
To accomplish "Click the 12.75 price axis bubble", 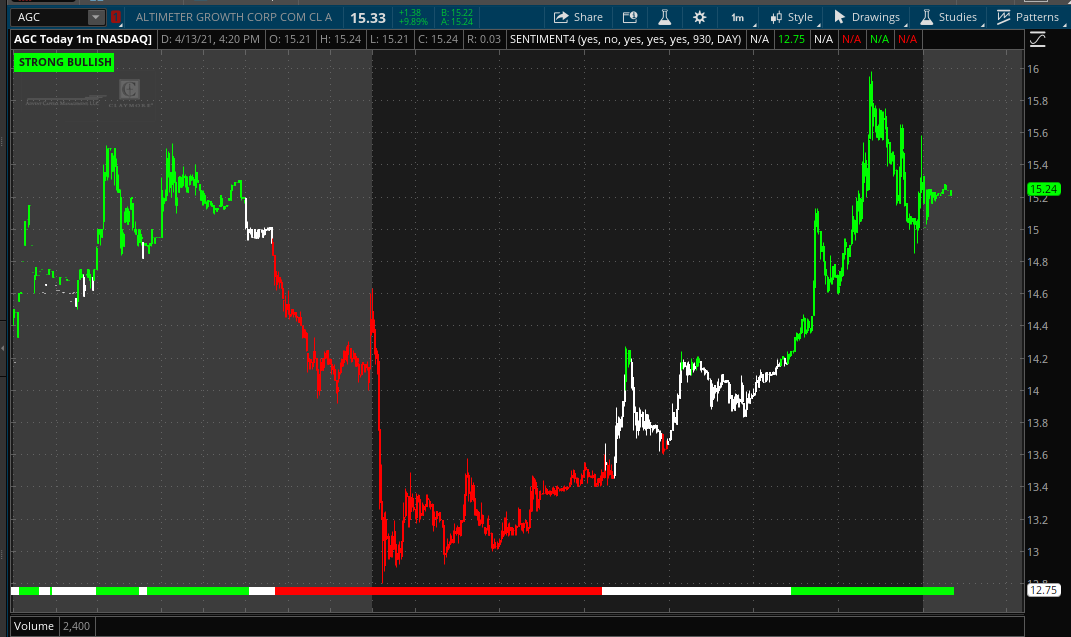I will coord(1044,590).
